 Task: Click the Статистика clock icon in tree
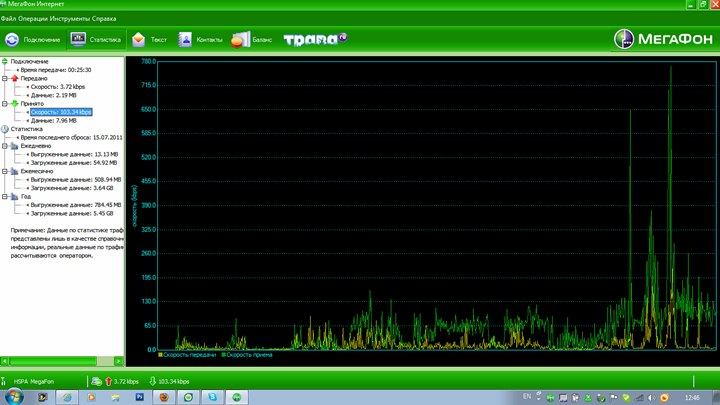(5, 129)
